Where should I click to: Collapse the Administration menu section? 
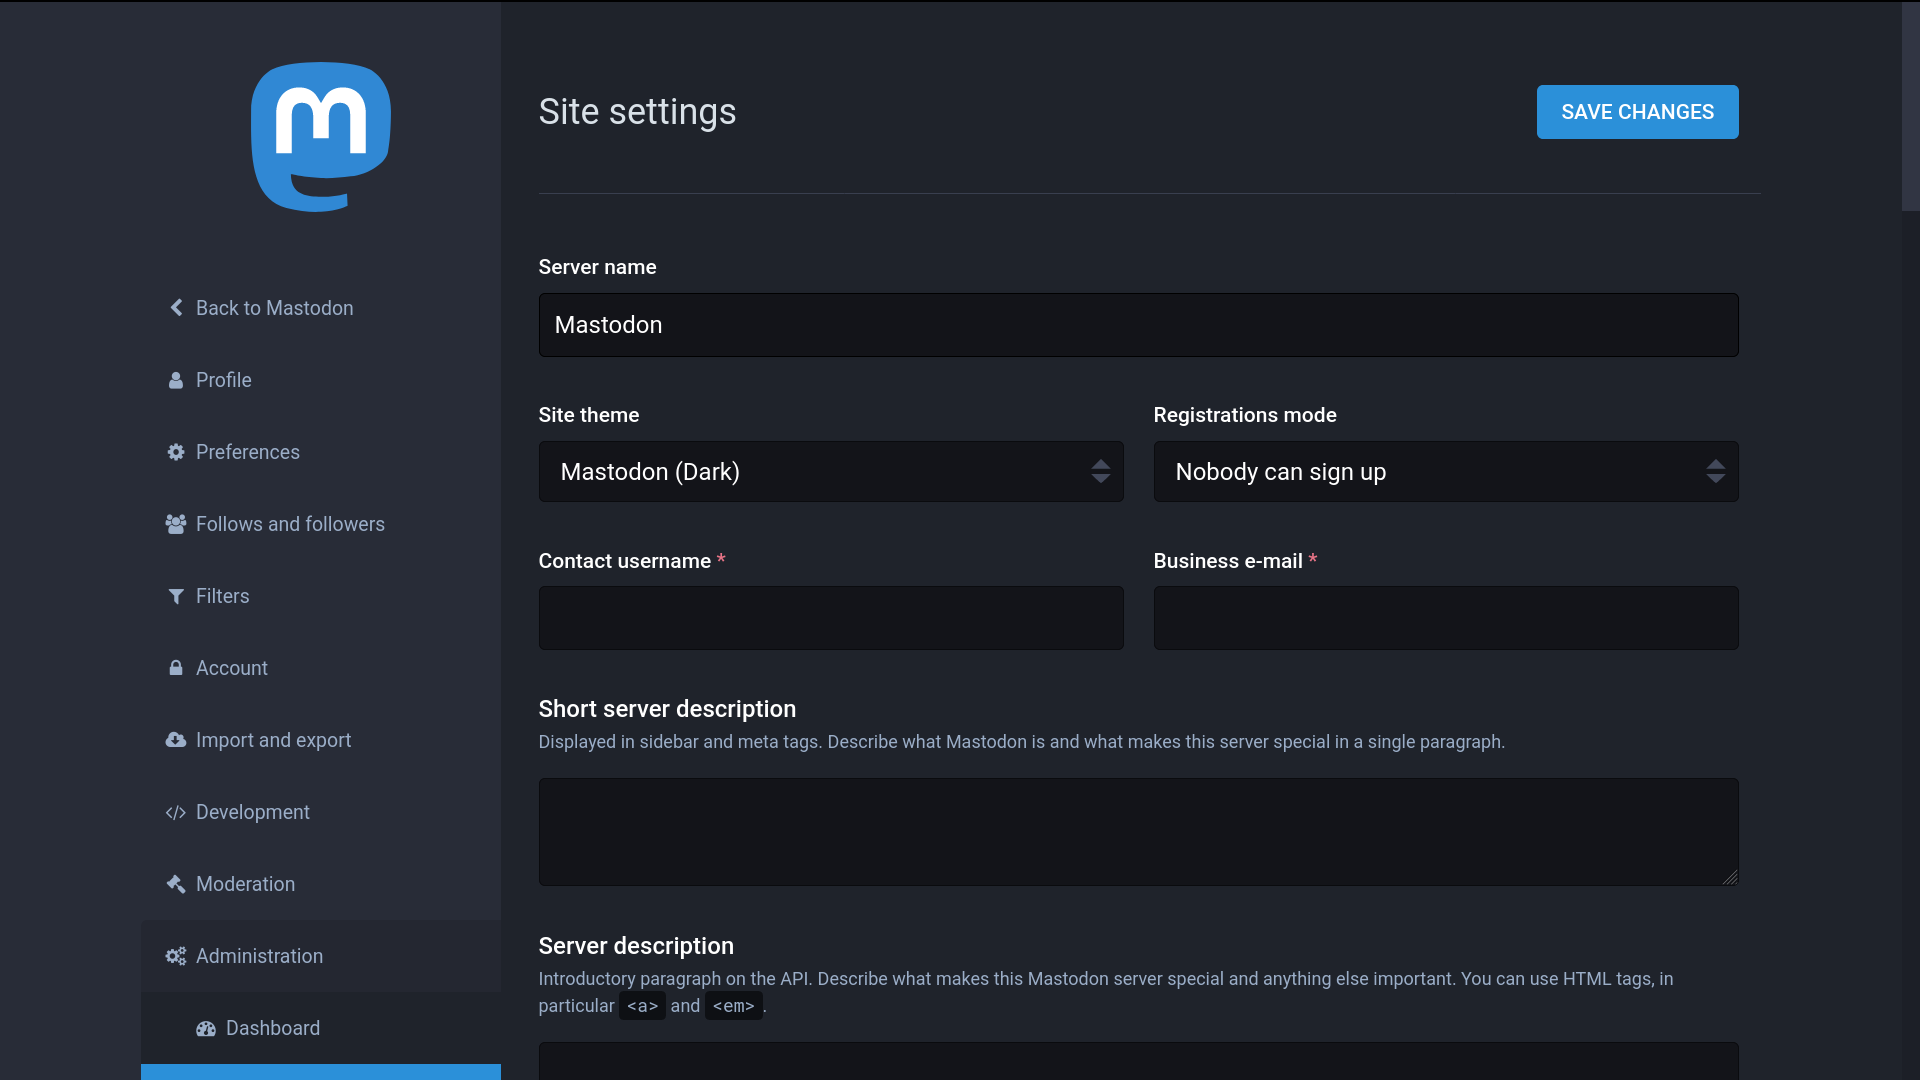click(259, 956)
